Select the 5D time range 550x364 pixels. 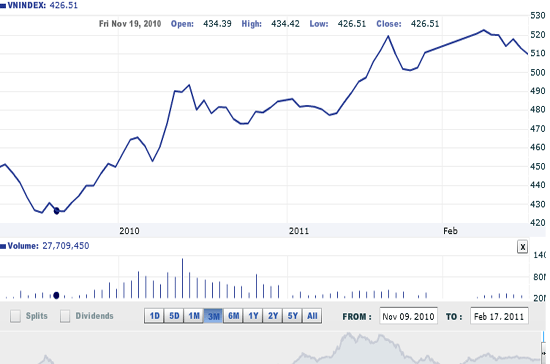pyautogui.click(x=174, y=316)
